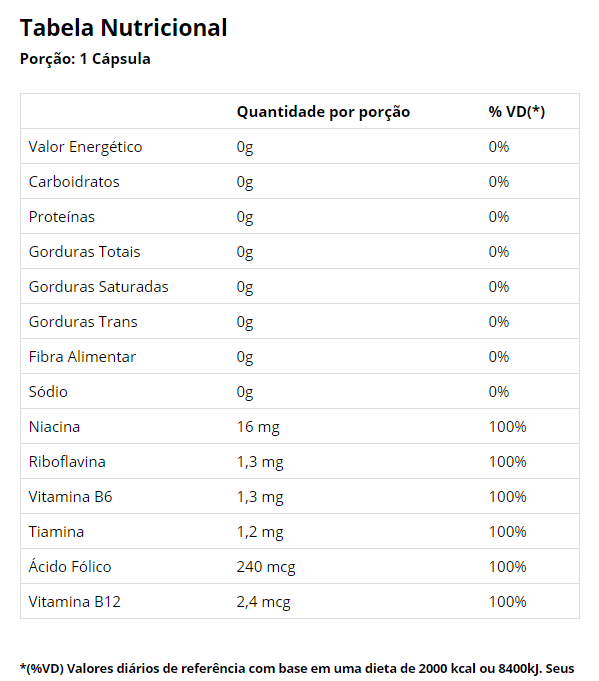Click the Quantidade por porção column header
The image size is (599, 681).
pos(323,112)
